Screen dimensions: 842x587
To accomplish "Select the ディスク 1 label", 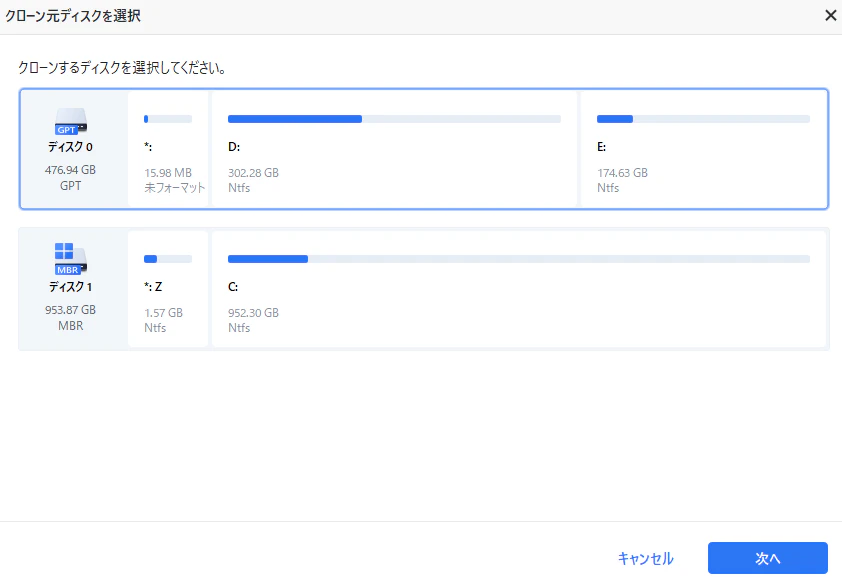I will click(x=70, y=287).
